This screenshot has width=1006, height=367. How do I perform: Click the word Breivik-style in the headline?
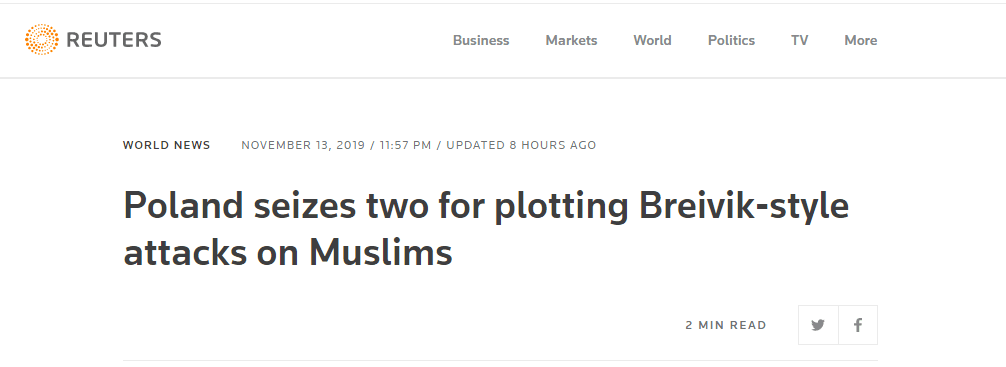click(744, 207)
